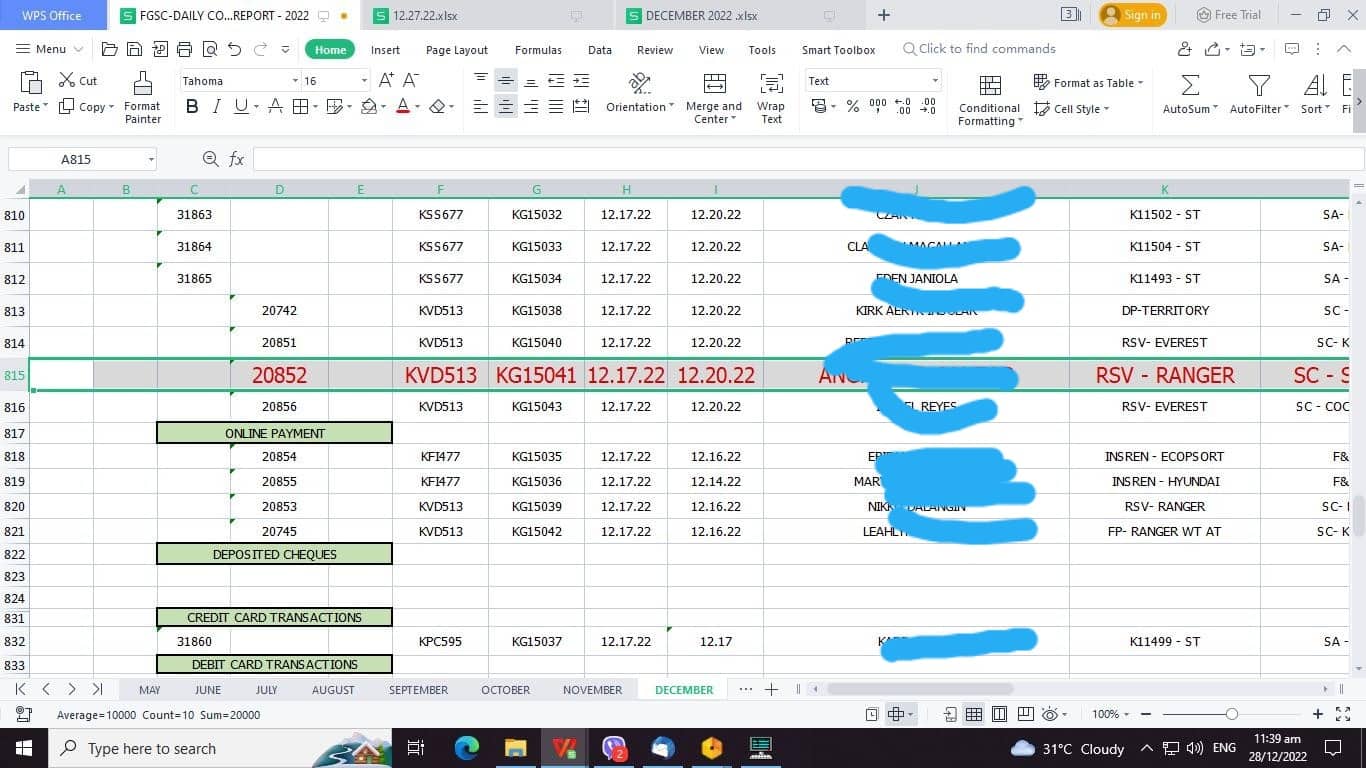
Task: Open the font name dropdown showing Tahoma
Action: [x=295, y=81]
